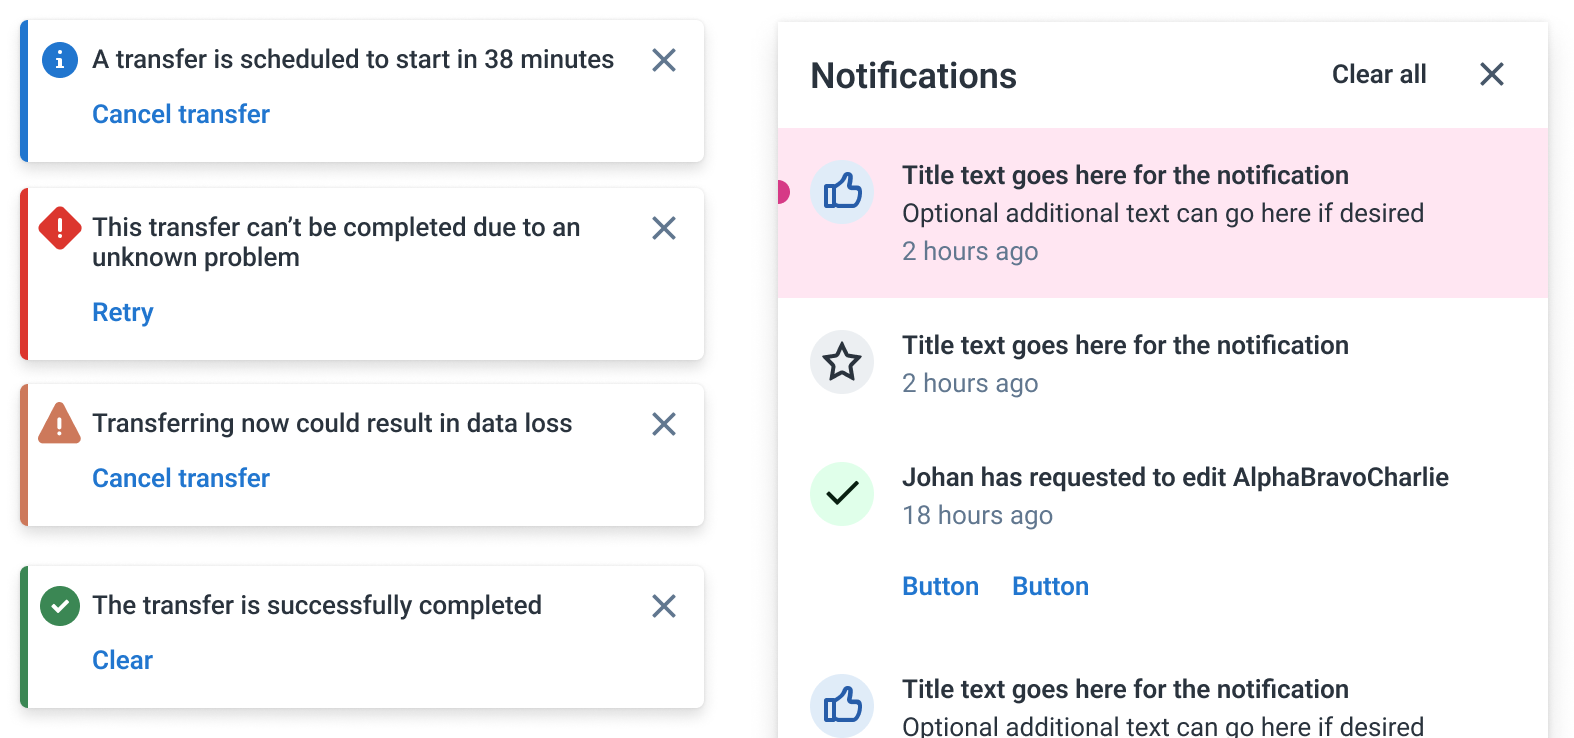
Task: Open the Johan has requested to edit notification
Action: (x=1175, y=478)
